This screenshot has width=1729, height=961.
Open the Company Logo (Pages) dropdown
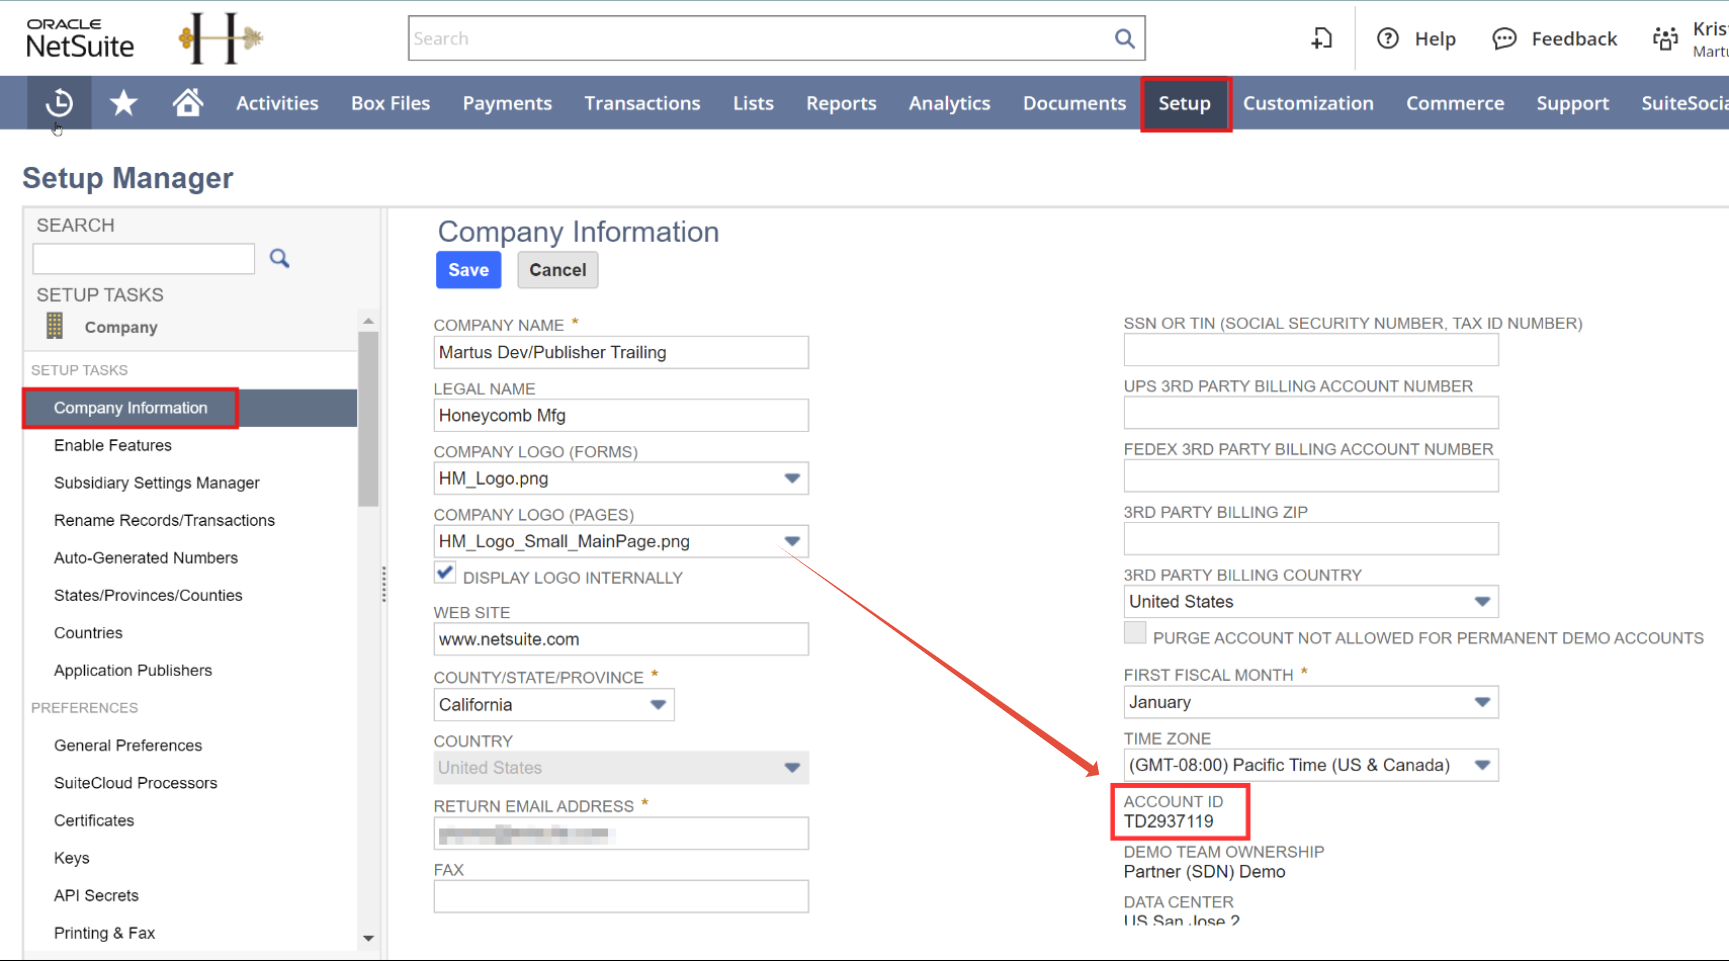click(792, 541)
